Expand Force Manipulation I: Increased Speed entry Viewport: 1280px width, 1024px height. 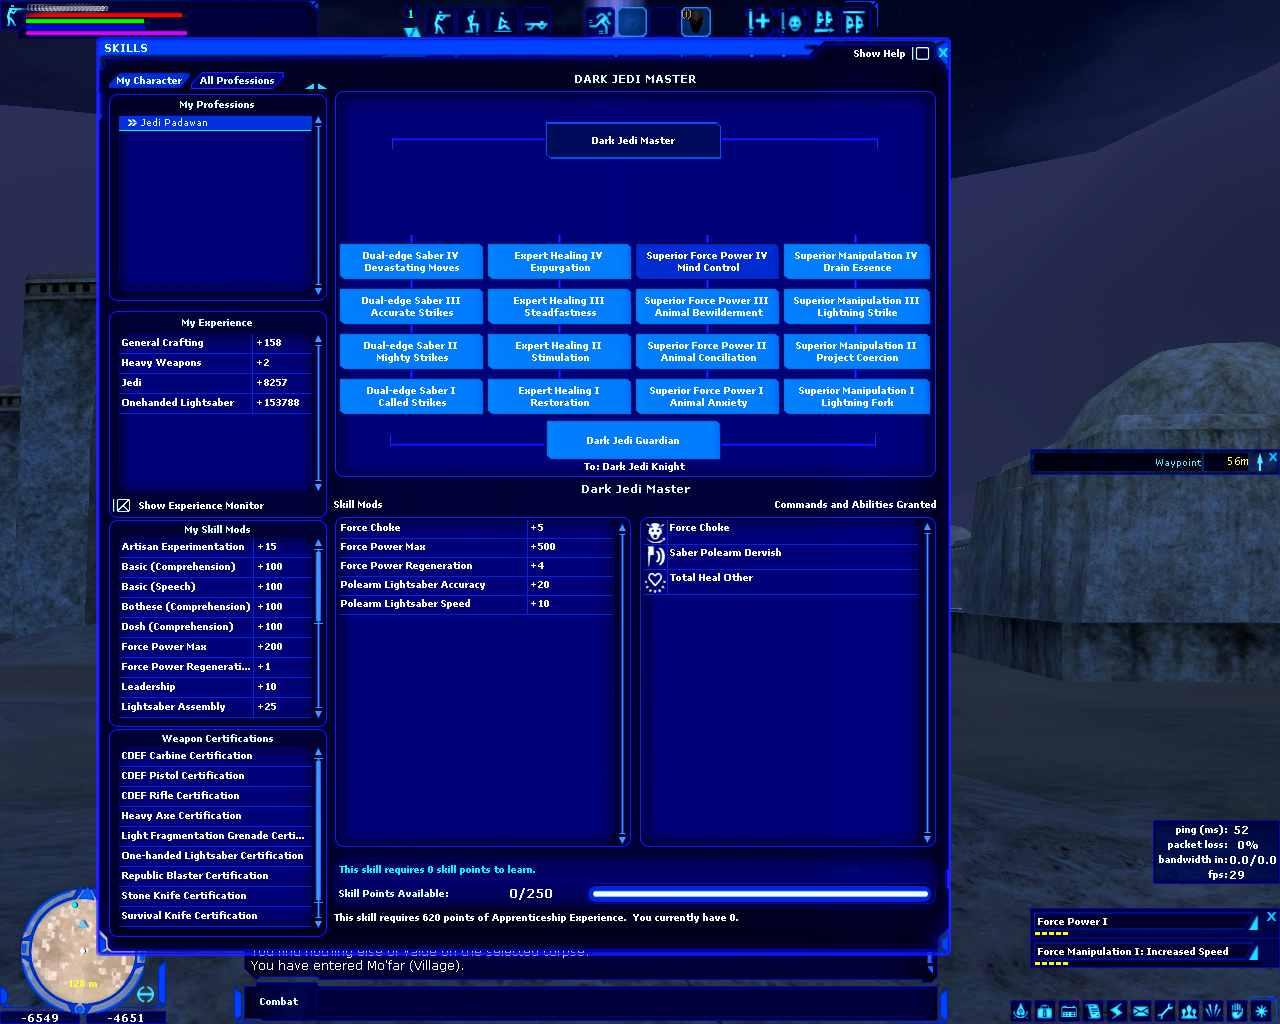(1253, 953)
